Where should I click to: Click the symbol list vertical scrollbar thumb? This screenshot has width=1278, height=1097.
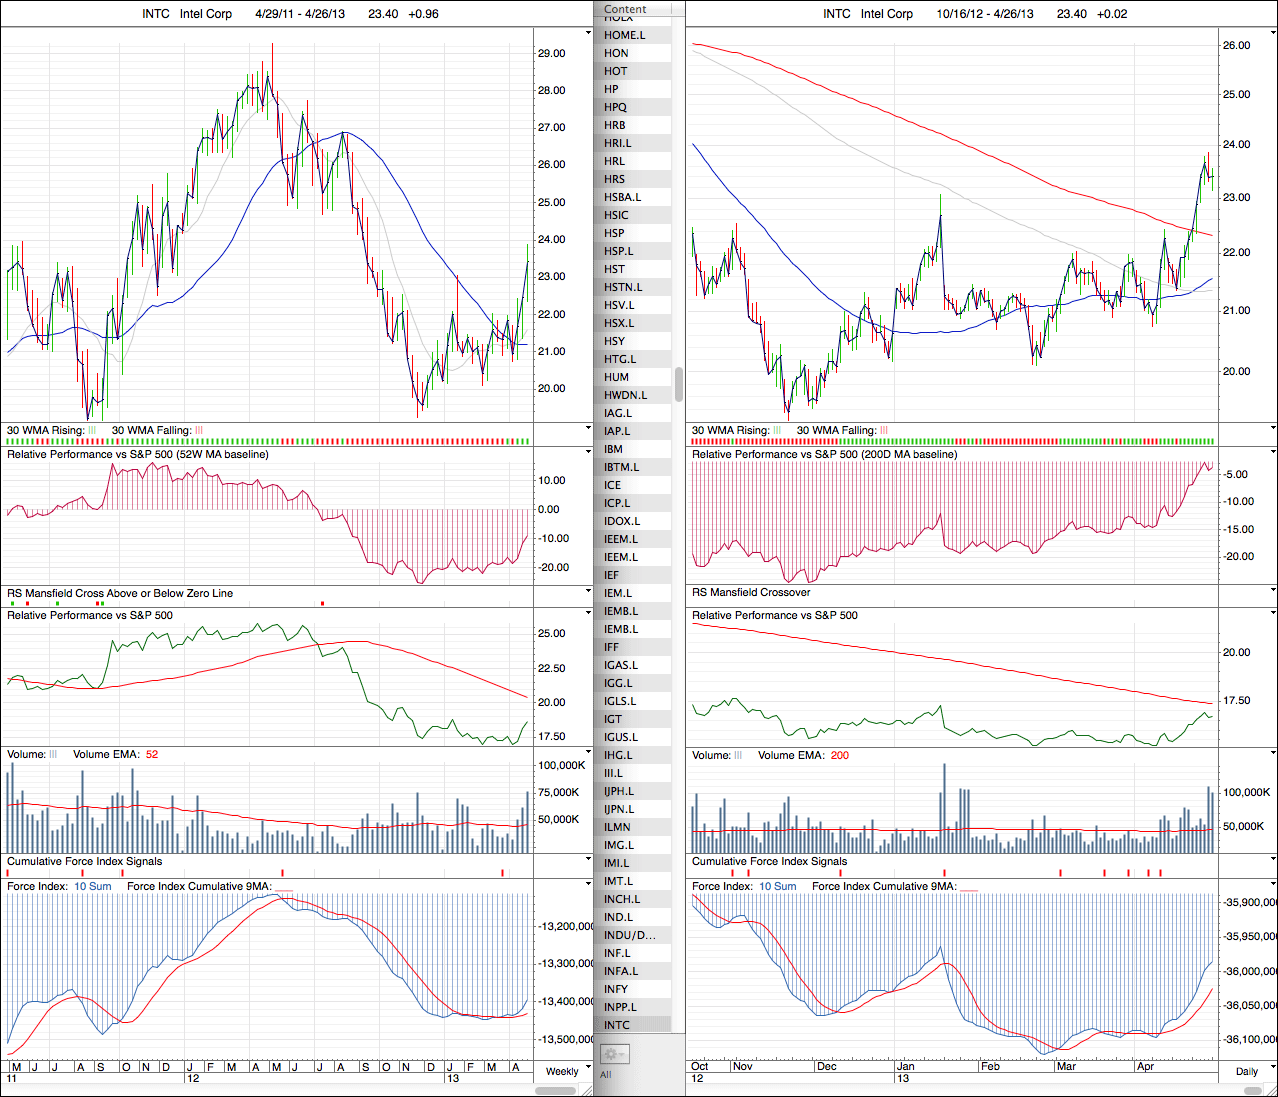click(679, 383)
